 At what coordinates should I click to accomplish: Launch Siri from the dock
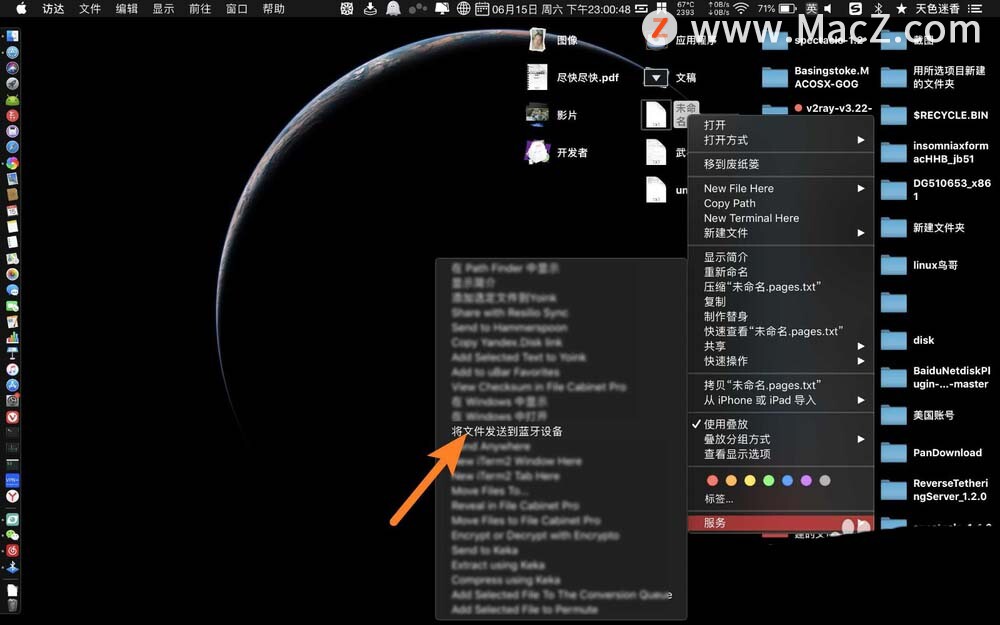(x=12, y=68)
